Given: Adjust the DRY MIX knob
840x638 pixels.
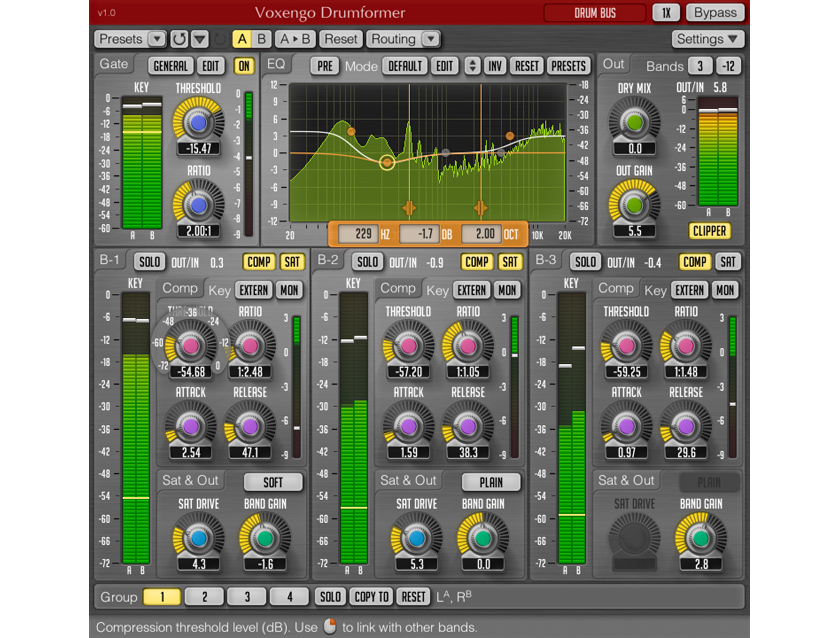Looking at the screenshot, I should tap(634, 123).
